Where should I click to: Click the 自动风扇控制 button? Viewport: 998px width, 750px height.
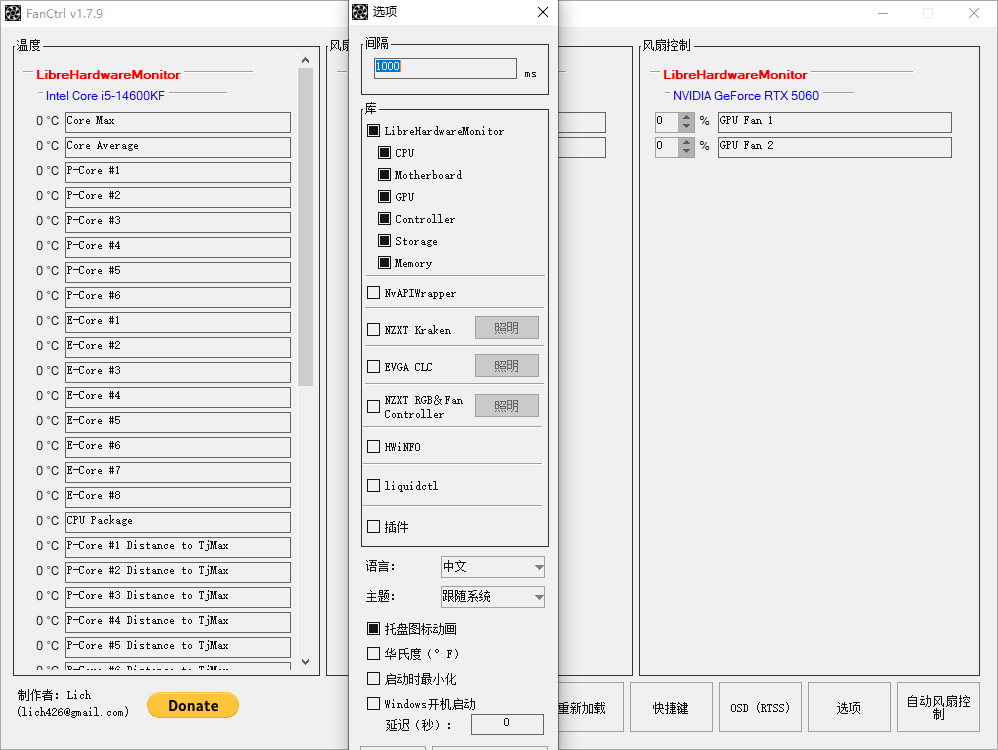938,708
